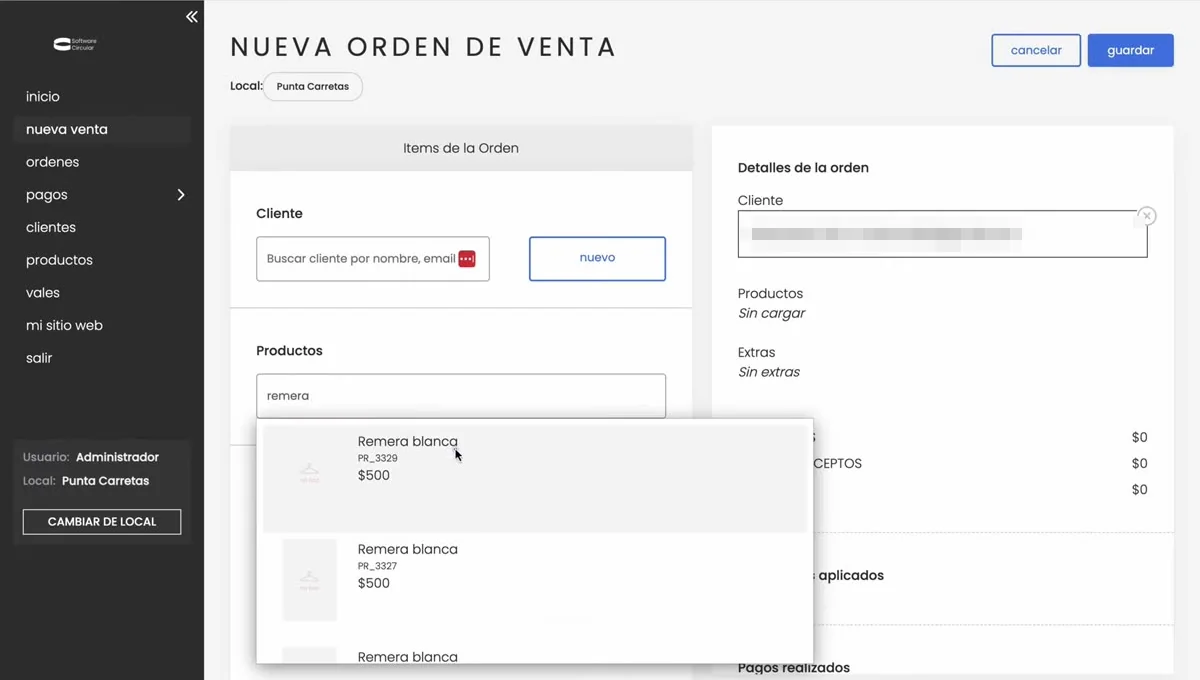The width and height of the screenshot is (1200, 680).
Task: Clear the selected Cliente with X icon
Action: [1147, 216]
